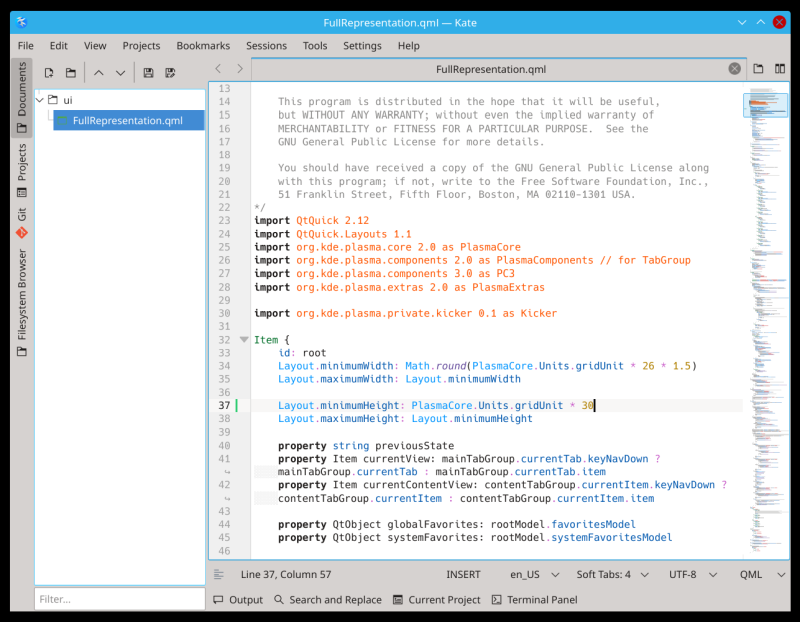
Task: Open the UTF-8 encoding dropdown
Action: [689, 575]
